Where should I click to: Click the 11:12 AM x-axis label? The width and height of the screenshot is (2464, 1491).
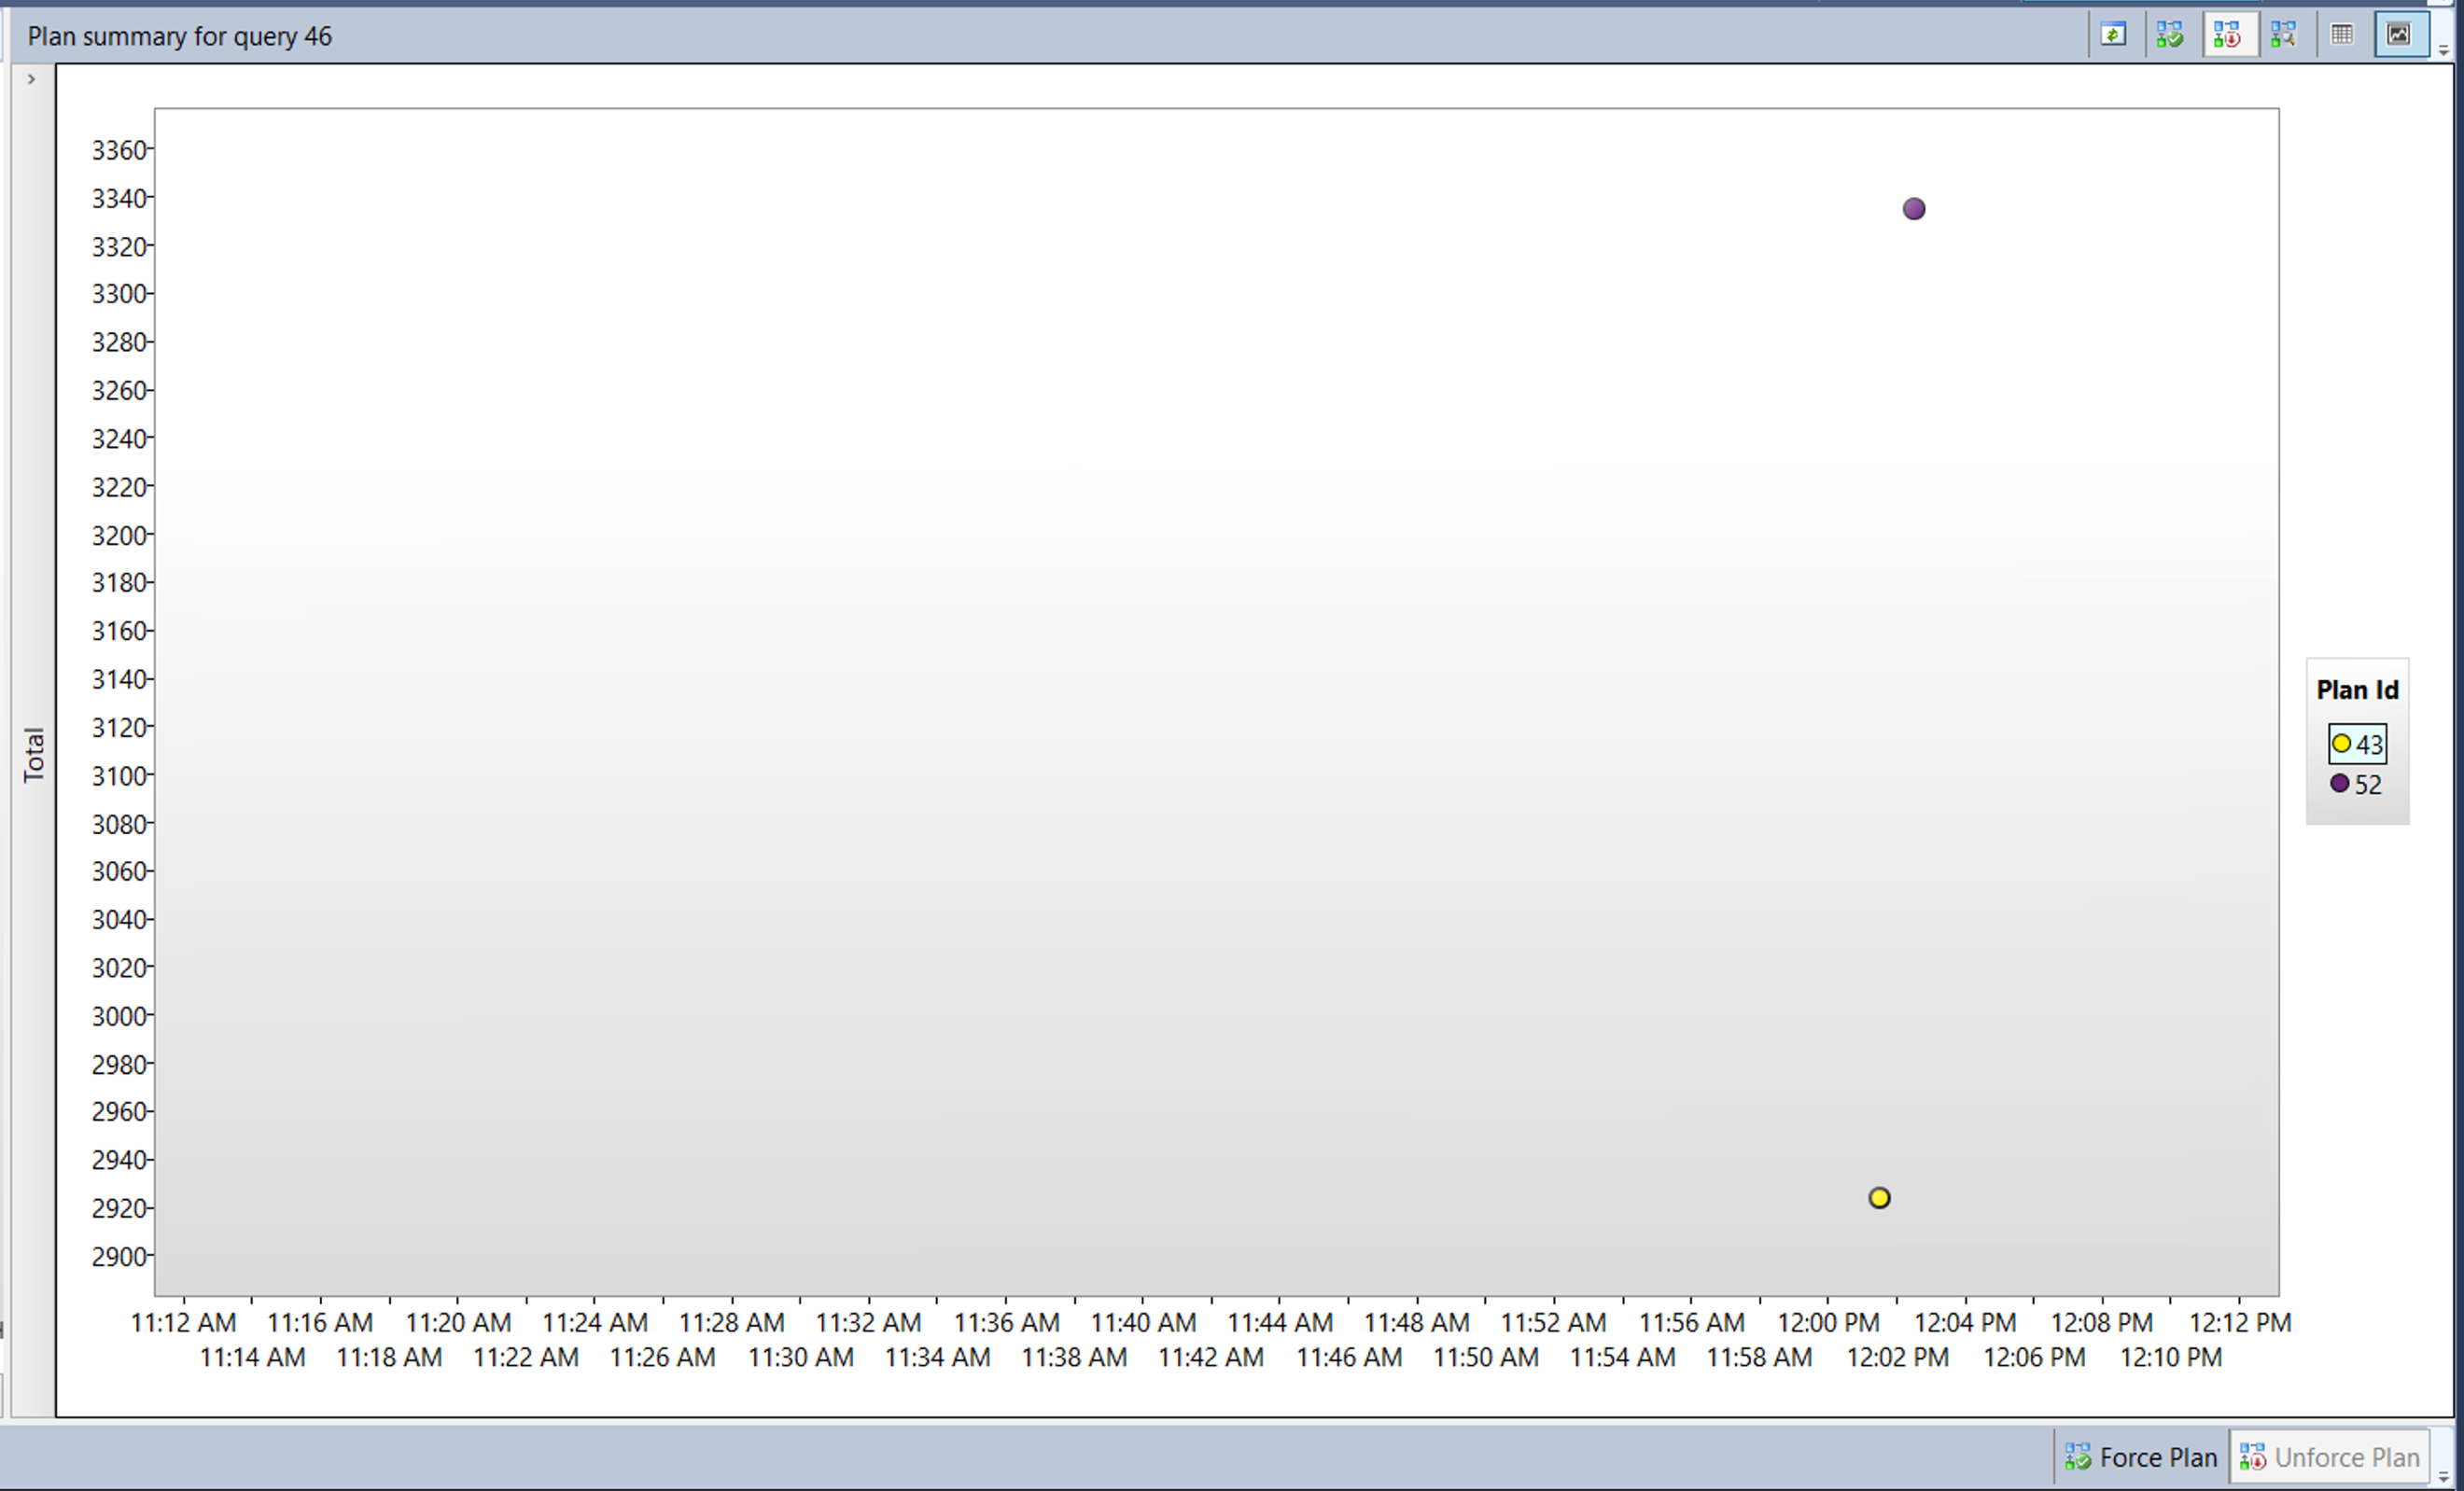click(183, 1322)
